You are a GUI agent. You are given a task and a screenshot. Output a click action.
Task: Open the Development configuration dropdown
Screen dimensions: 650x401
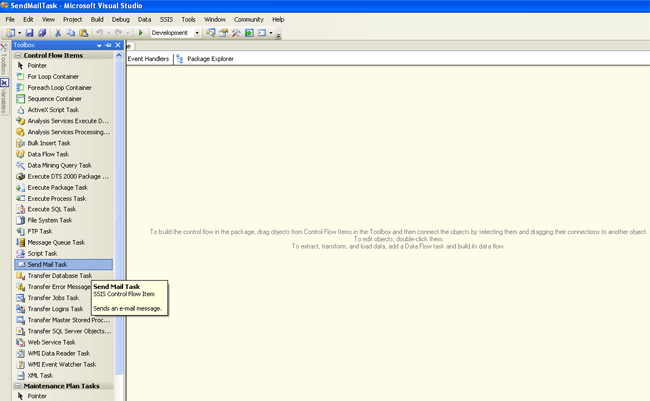coord(197,33)
